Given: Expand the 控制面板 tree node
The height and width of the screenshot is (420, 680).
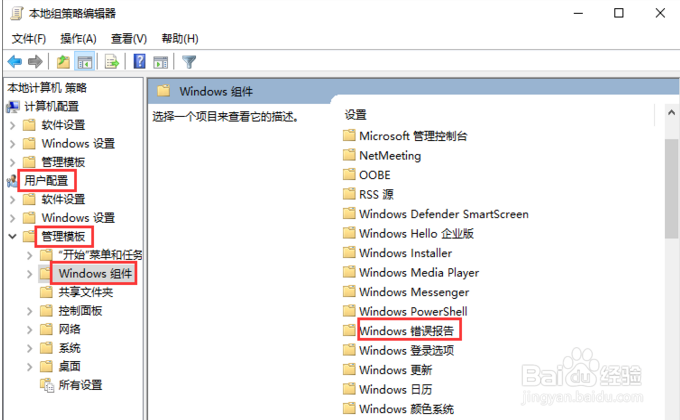Looking at the screenshot, I should 29,311.
